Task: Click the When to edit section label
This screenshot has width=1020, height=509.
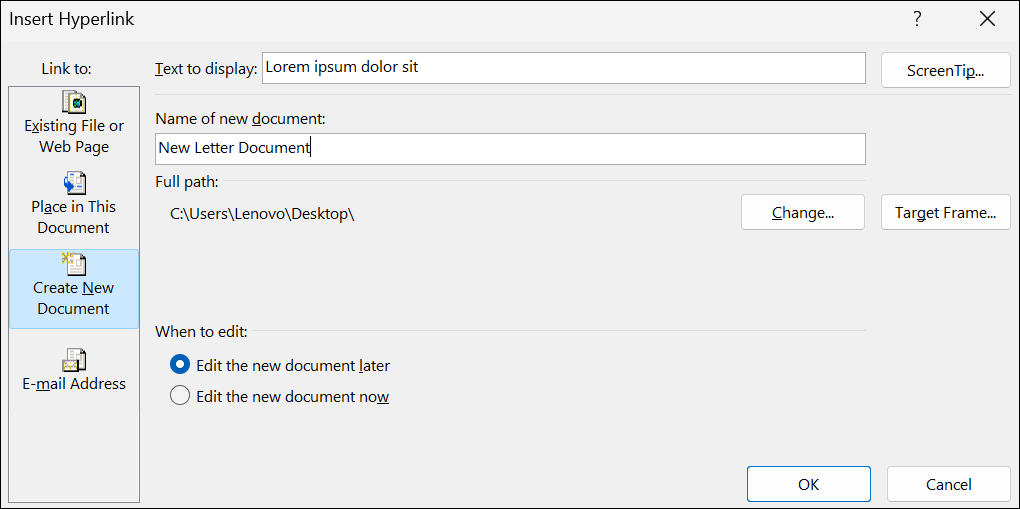Action: click(201, 331)
